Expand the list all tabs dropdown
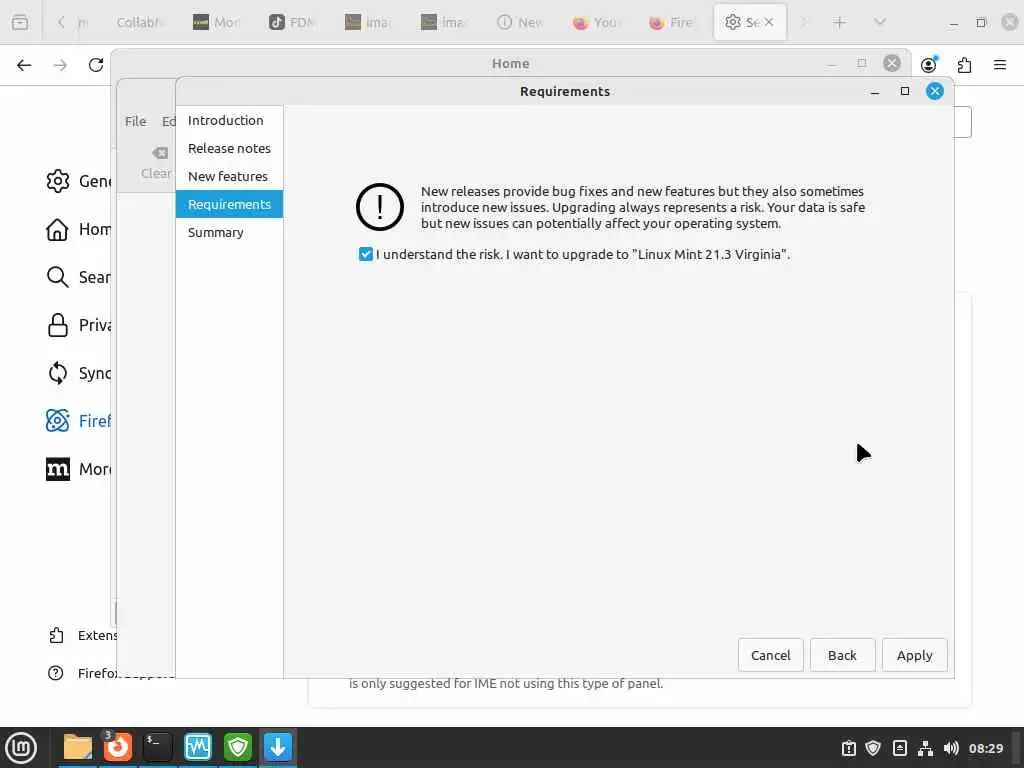 (x=879, y=22)
